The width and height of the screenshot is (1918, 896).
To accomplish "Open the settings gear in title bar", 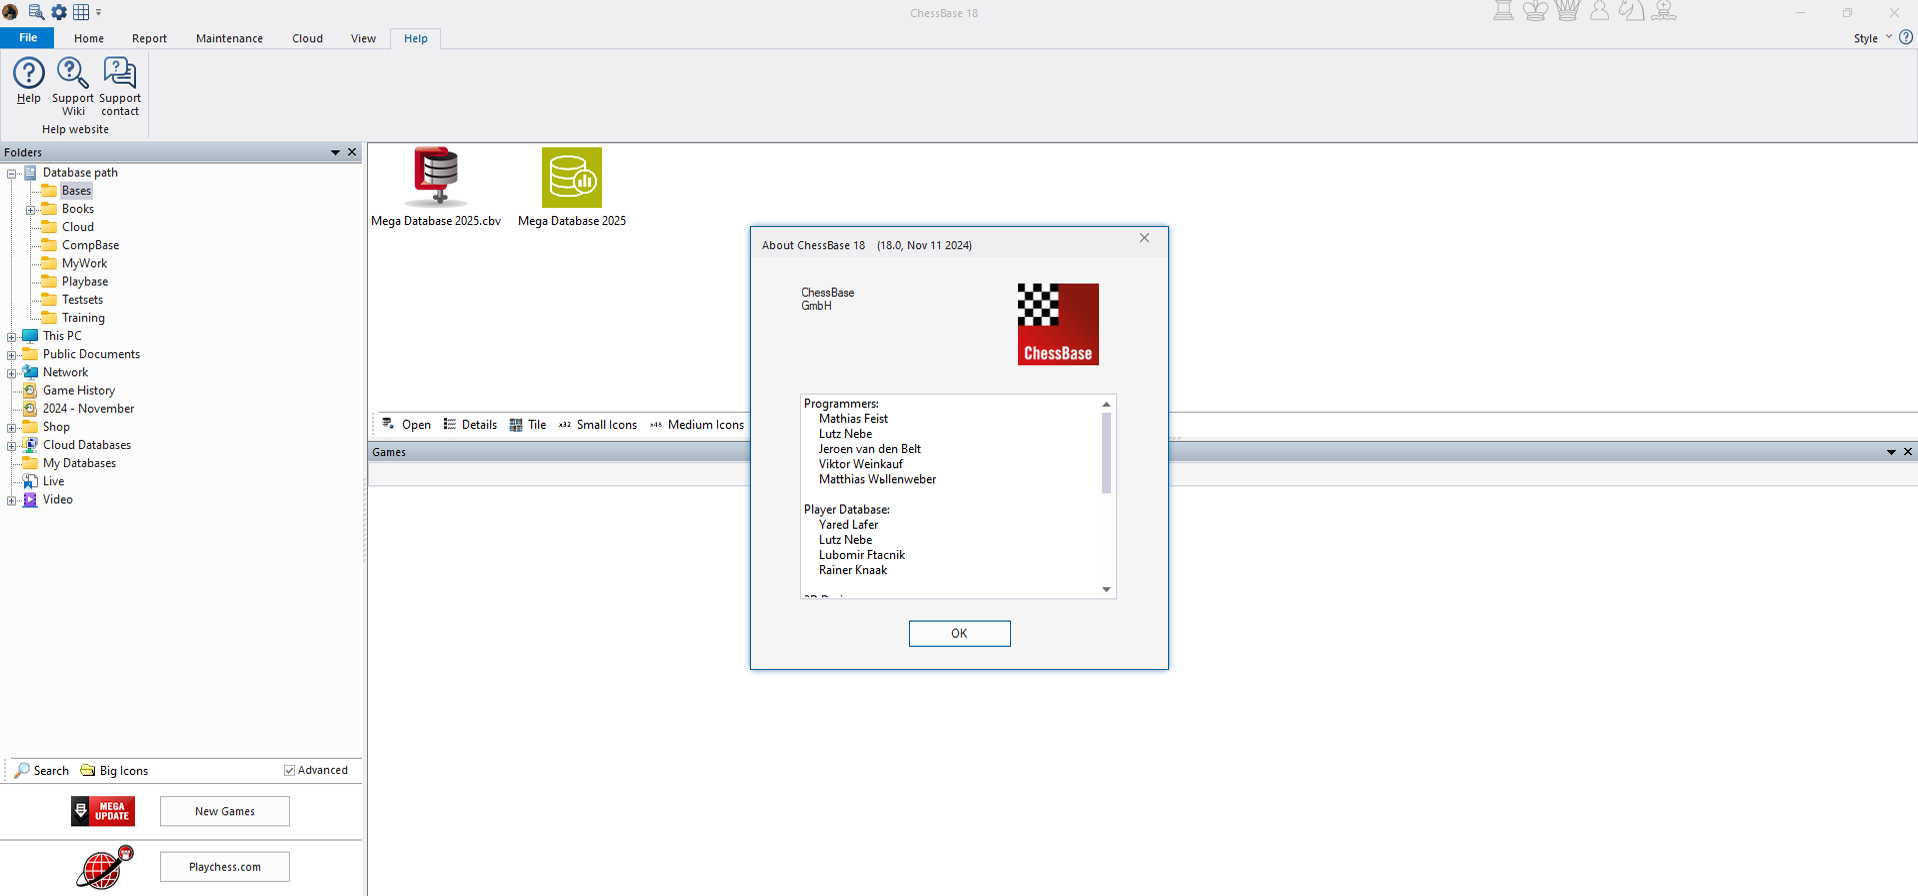I will point(59,12).
